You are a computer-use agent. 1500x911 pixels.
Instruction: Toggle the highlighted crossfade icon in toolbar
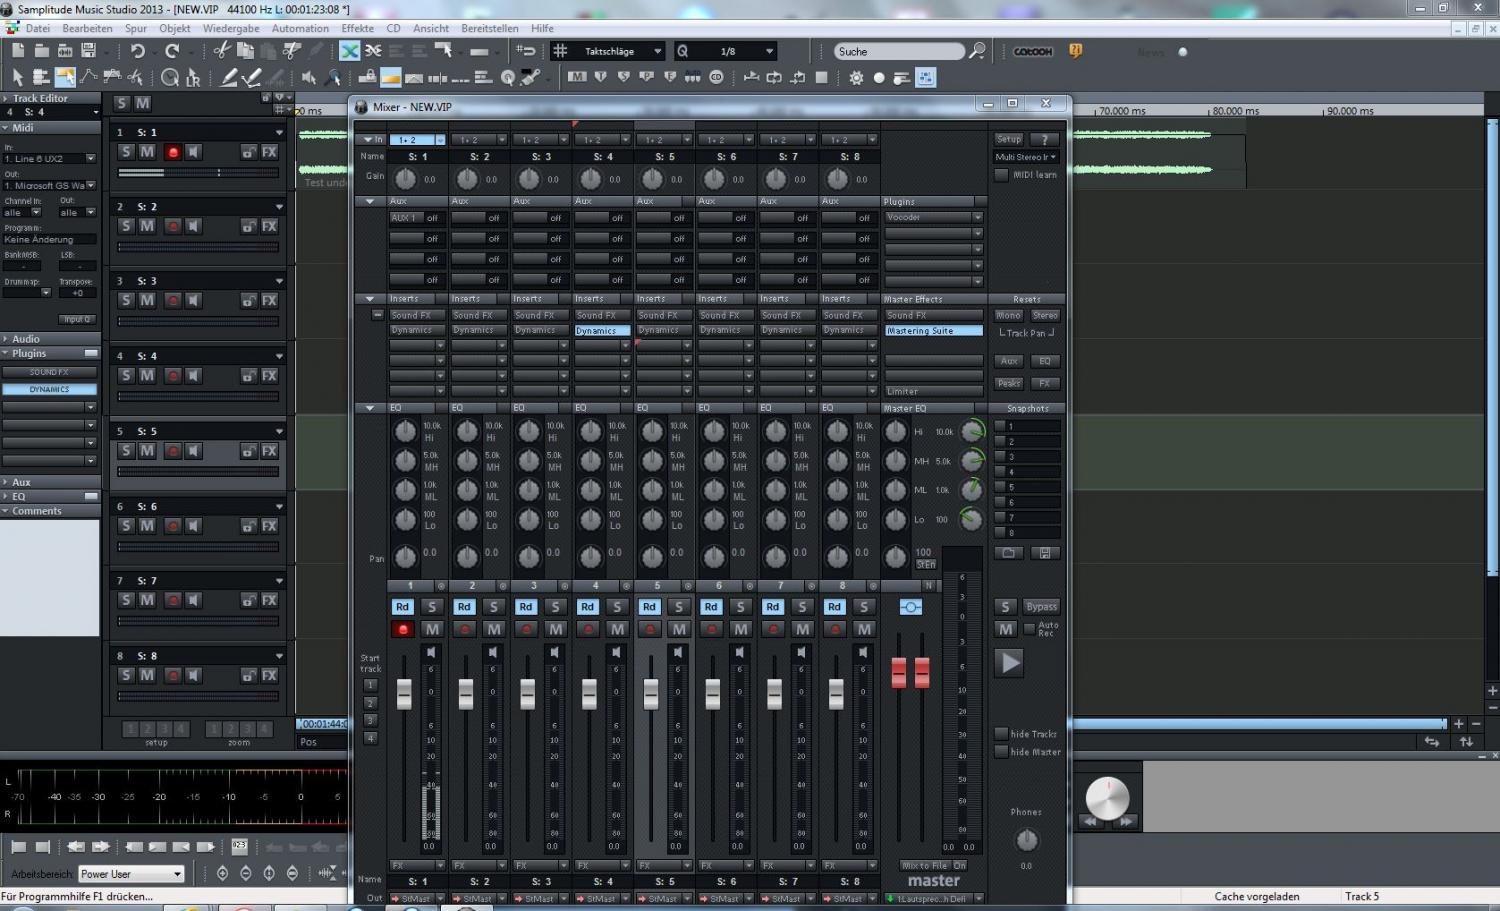click(x=349, y=51)
